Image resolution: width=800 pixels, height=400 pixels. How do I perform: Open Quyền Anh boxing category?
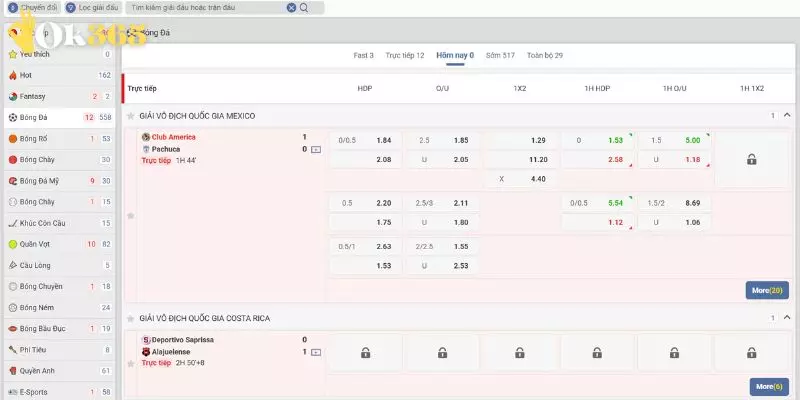(x=37, y=370)
